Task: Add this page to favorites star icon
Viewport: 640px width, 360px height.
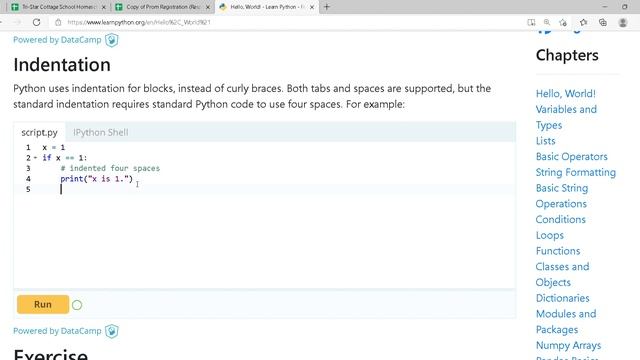Action: 563,22
